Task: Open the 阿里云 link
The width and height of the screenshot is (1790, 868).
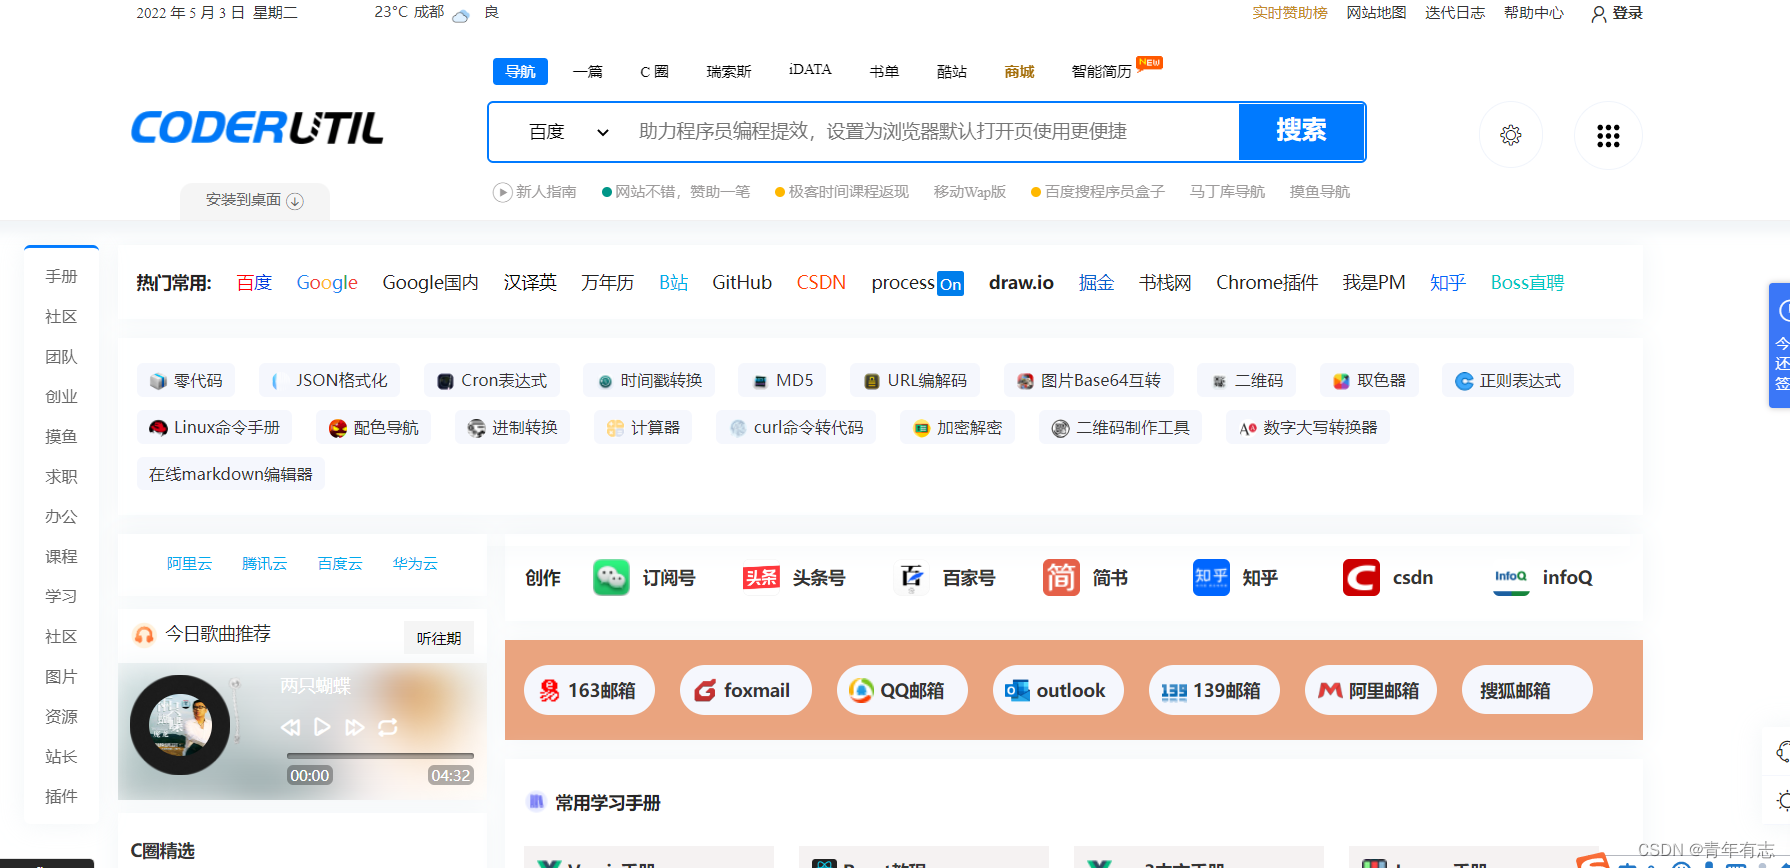Action: [189, 564]
